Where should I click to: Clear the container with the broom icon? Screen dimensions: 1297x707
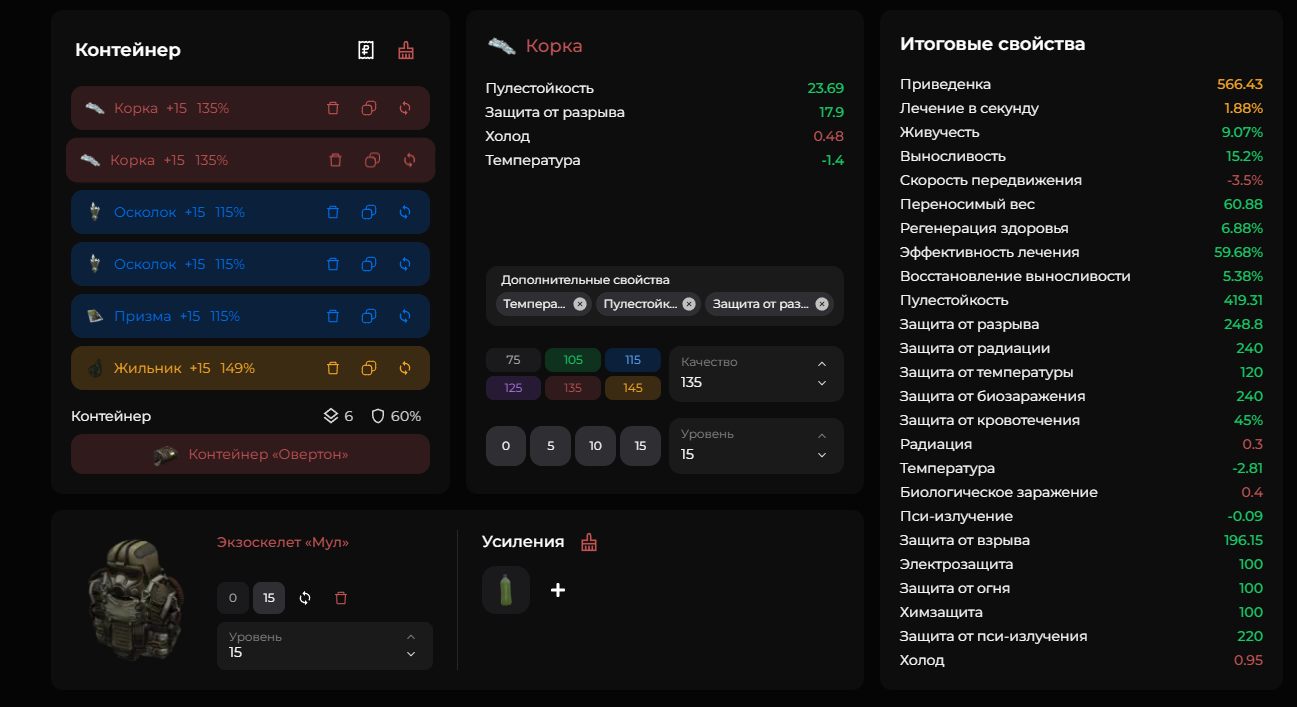pos(406,50)
